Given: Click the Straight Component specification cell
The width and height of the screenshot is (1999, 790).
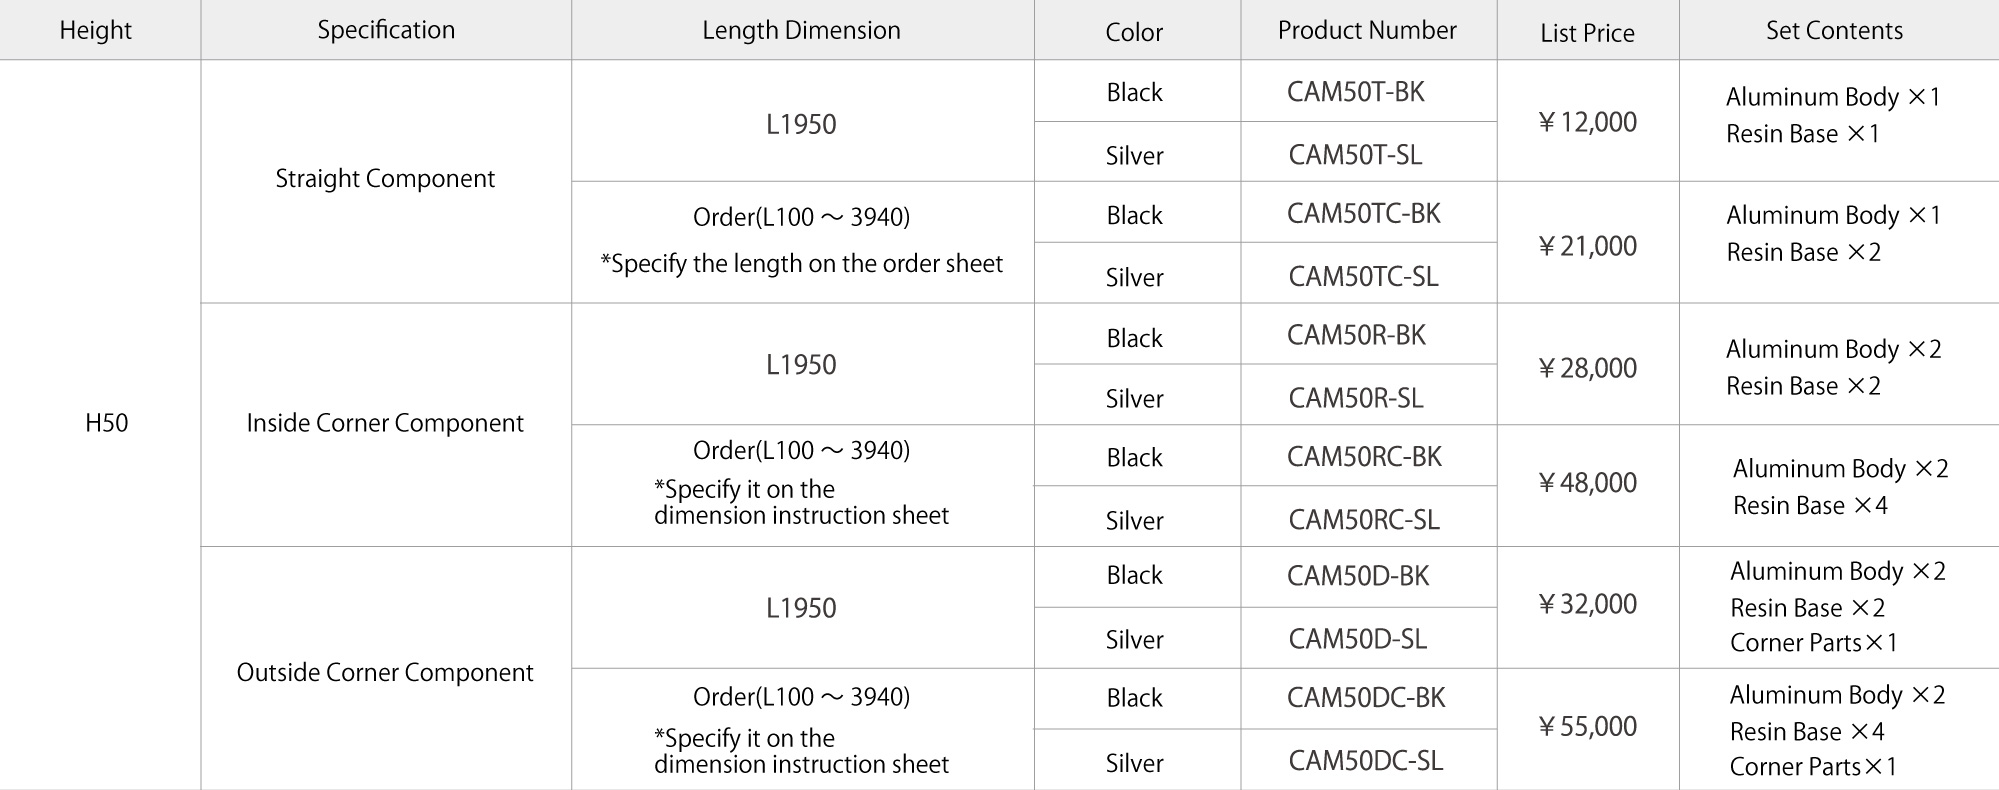Looking at the screenshot, I should pyautogui.click(x=385, y=179).
